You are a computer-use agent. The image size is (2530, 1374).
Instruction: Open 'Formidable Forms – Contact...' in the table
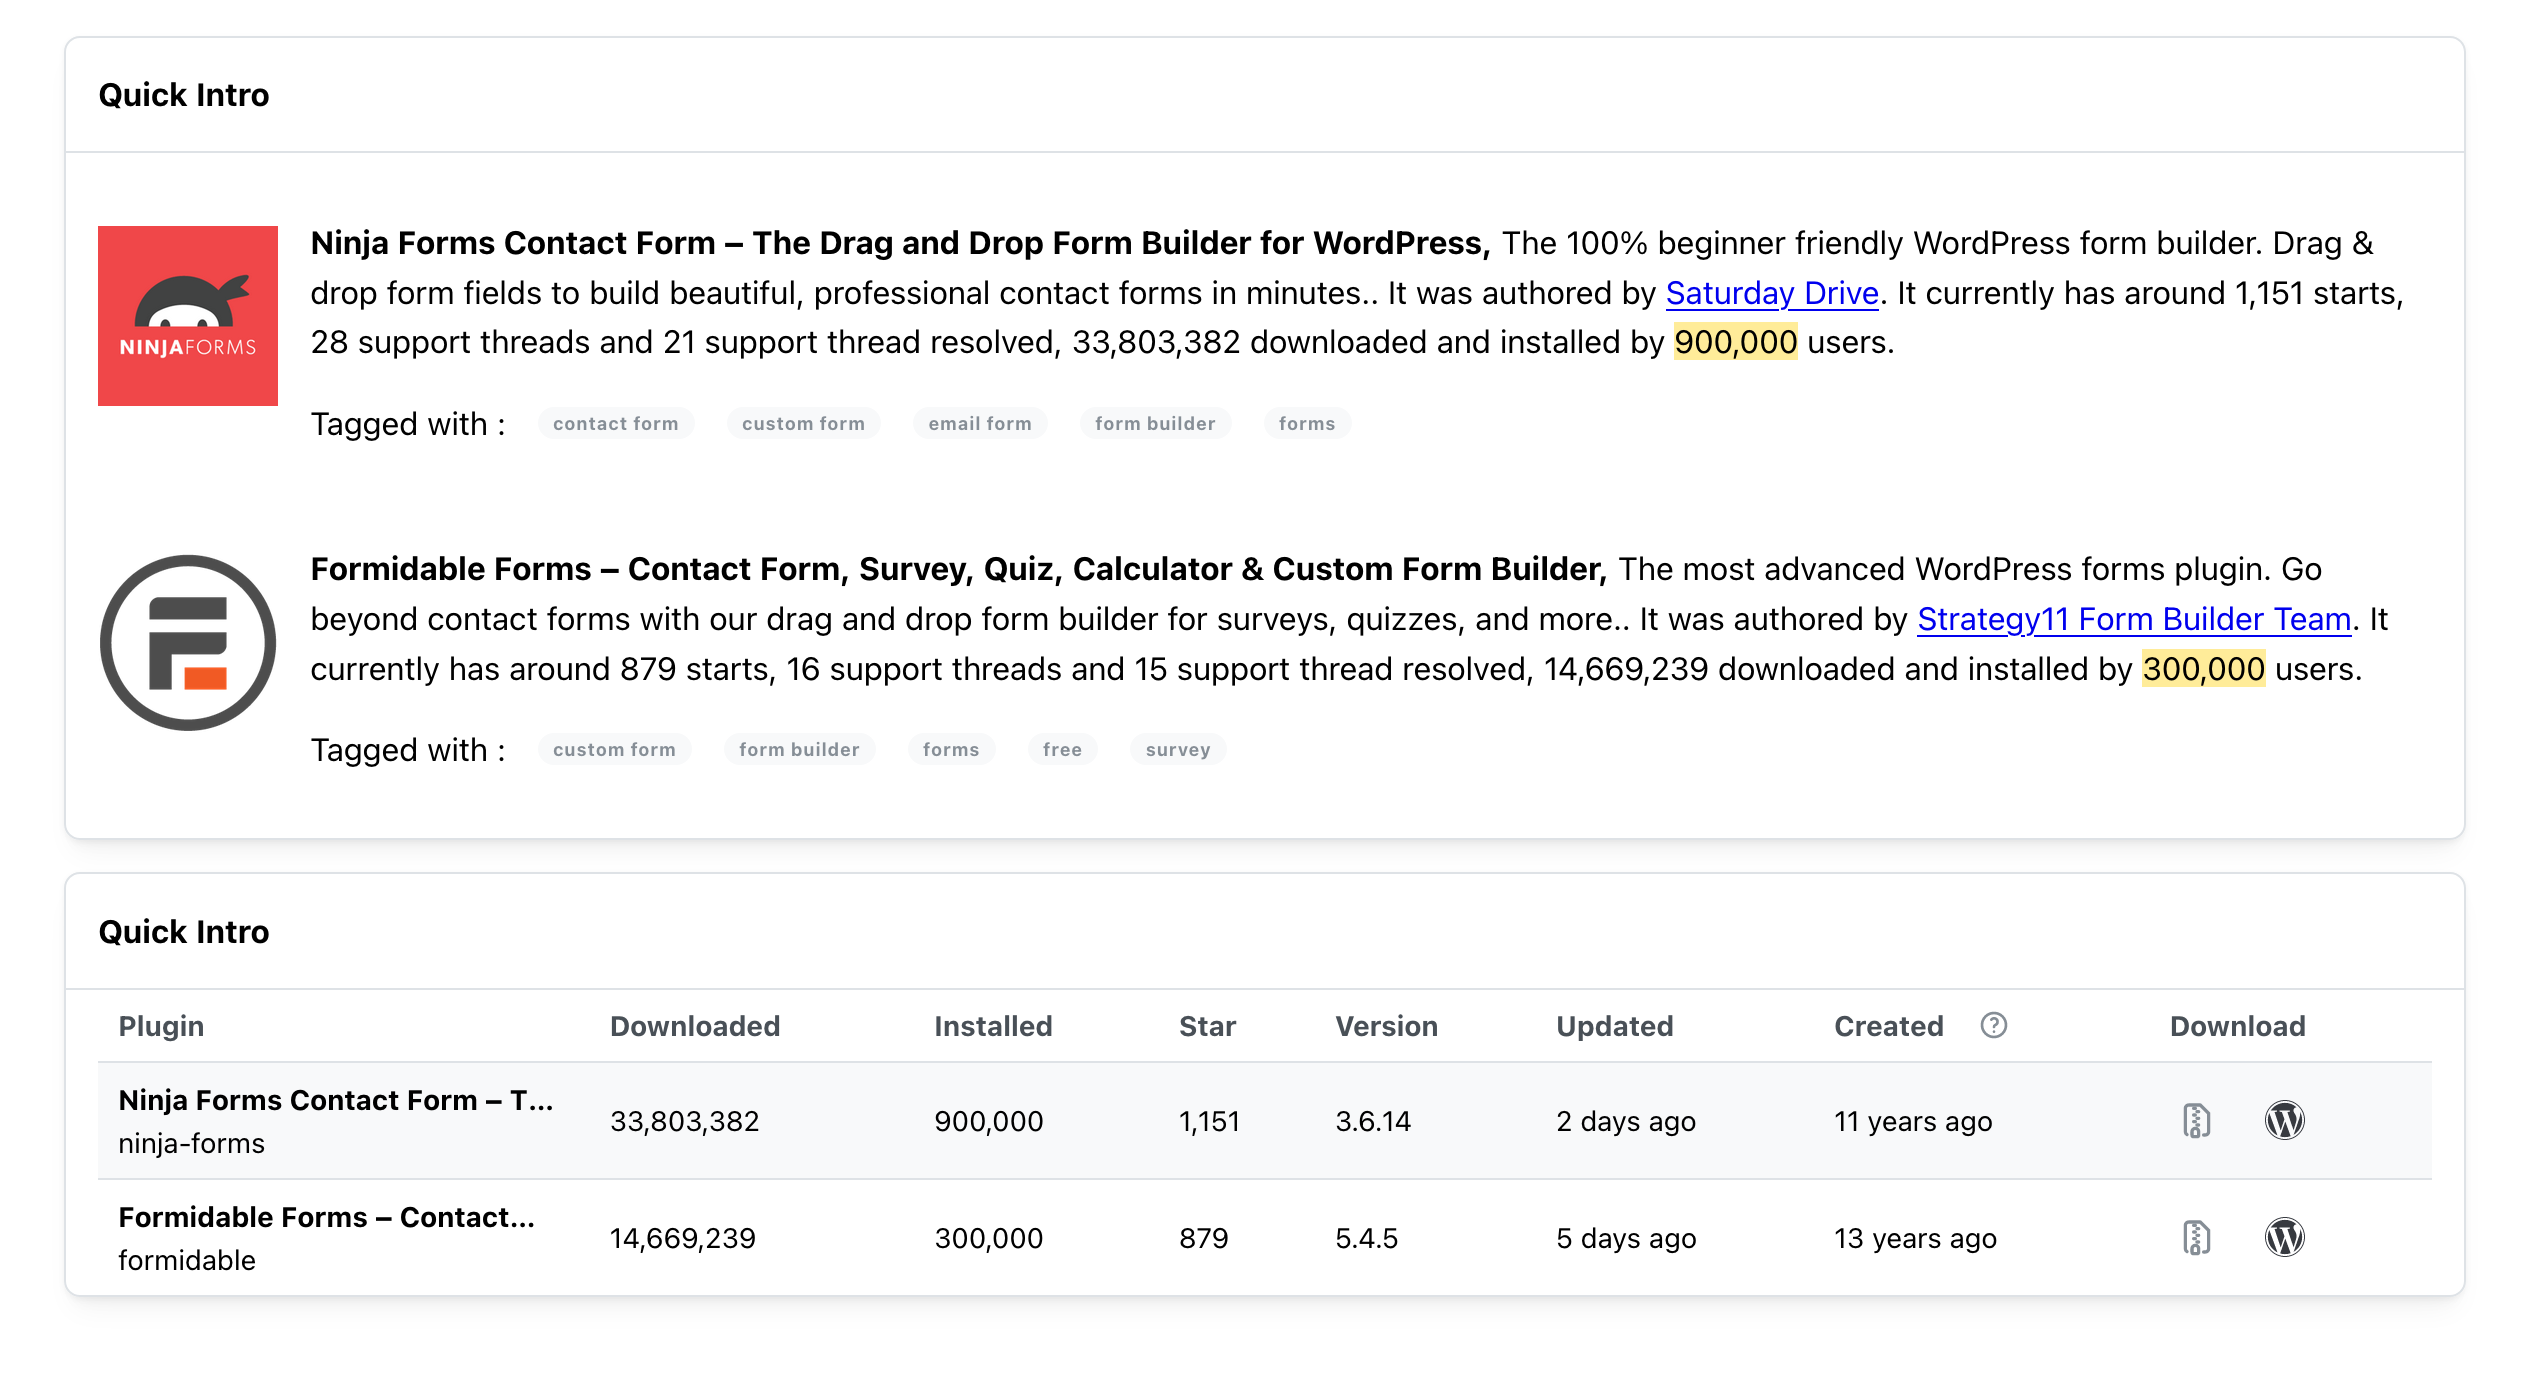[x=326, y=1217]
